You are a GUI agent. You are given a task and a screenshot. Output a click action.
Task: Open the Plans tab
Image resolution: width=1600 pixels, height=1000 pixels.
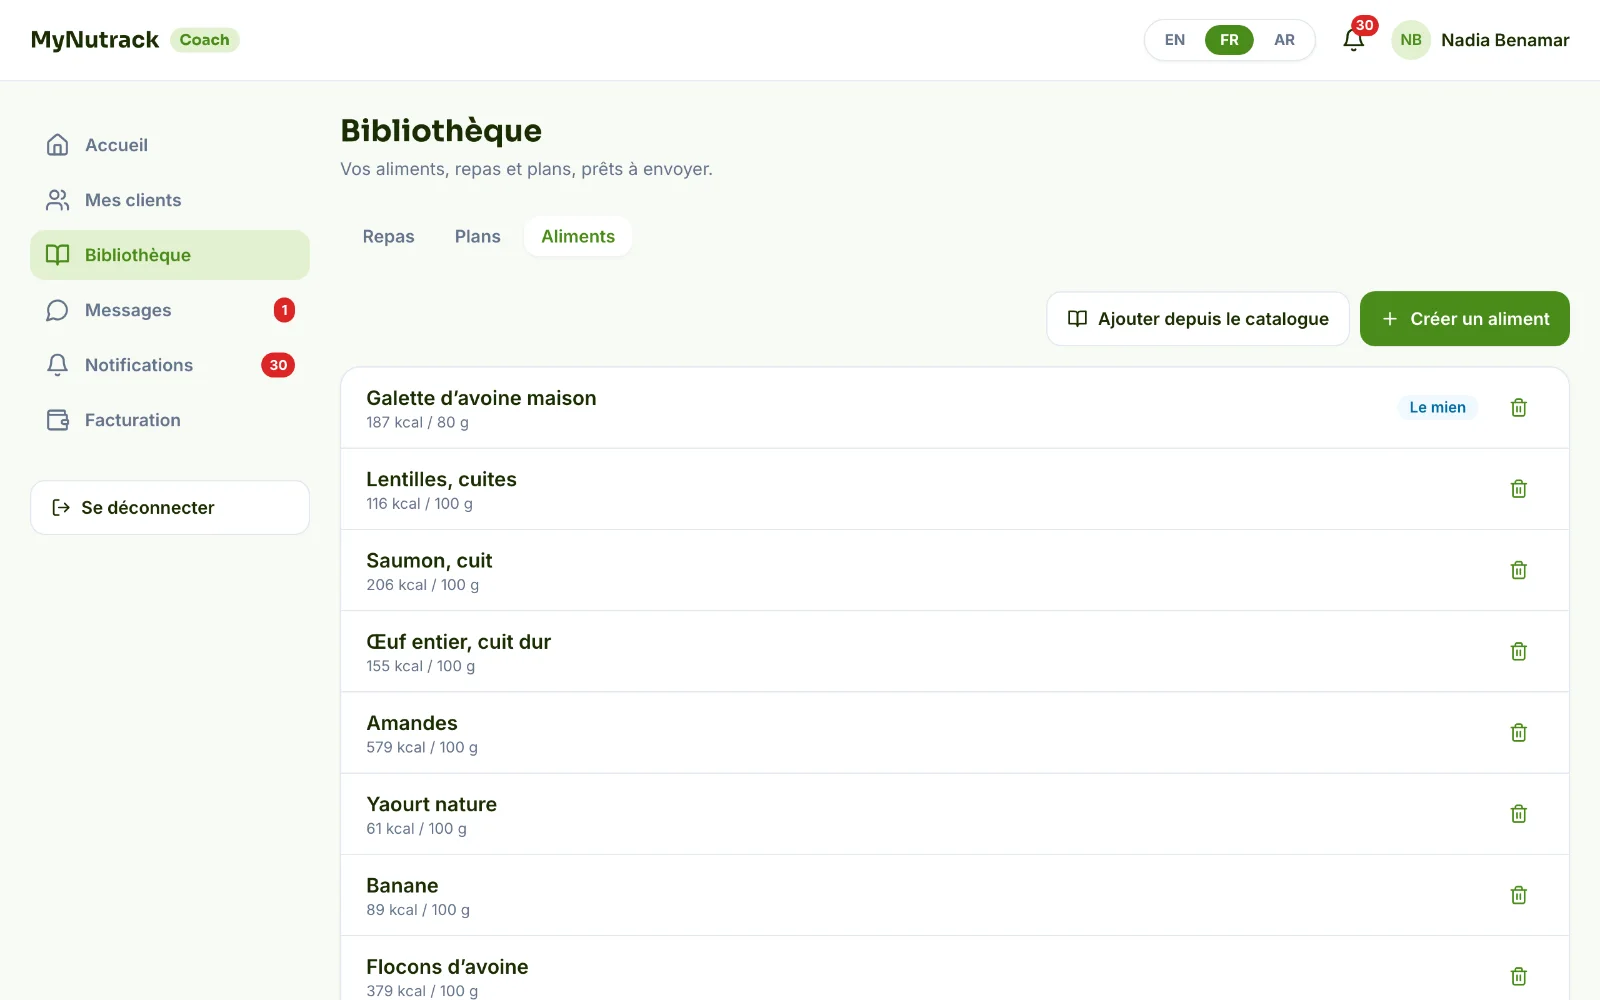pyautogui.click(x=477, y=236)
